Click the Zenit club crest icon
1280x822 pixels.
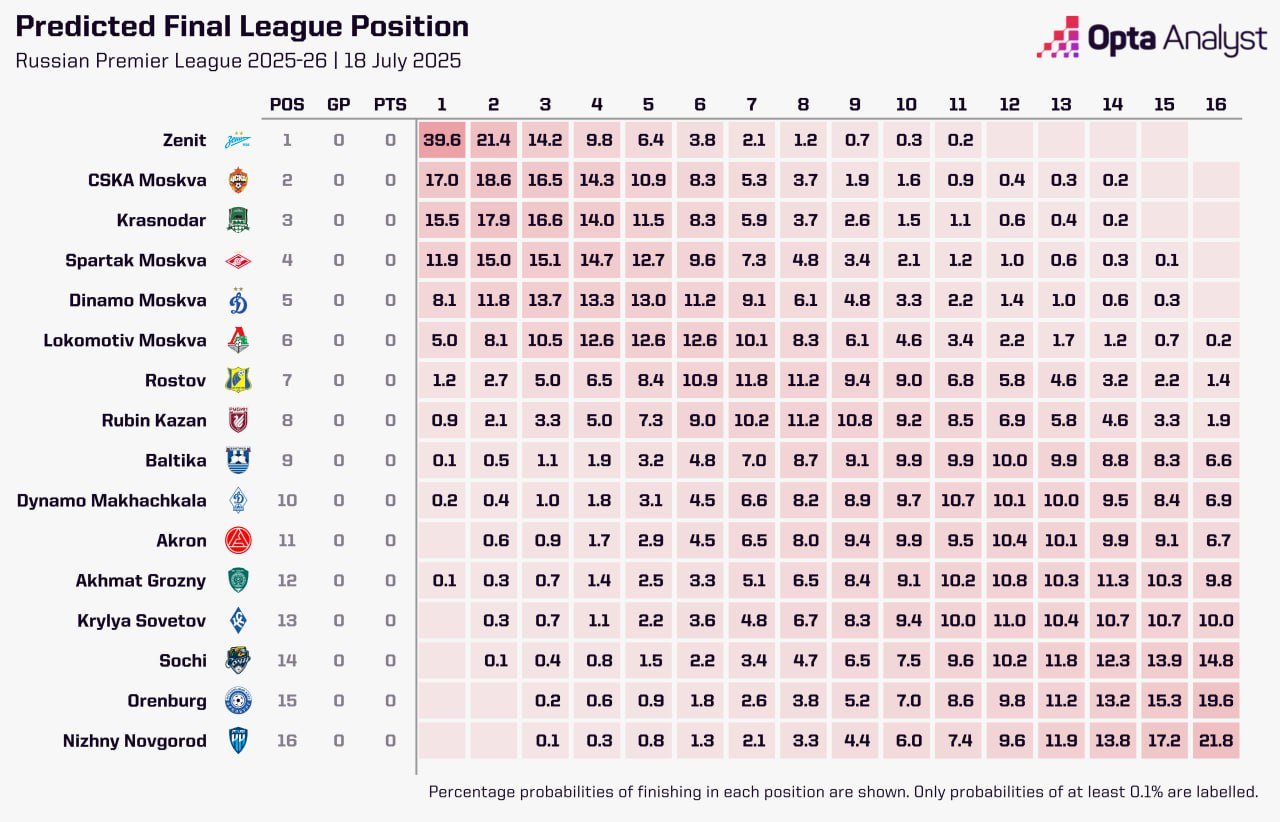click(238, 141)
